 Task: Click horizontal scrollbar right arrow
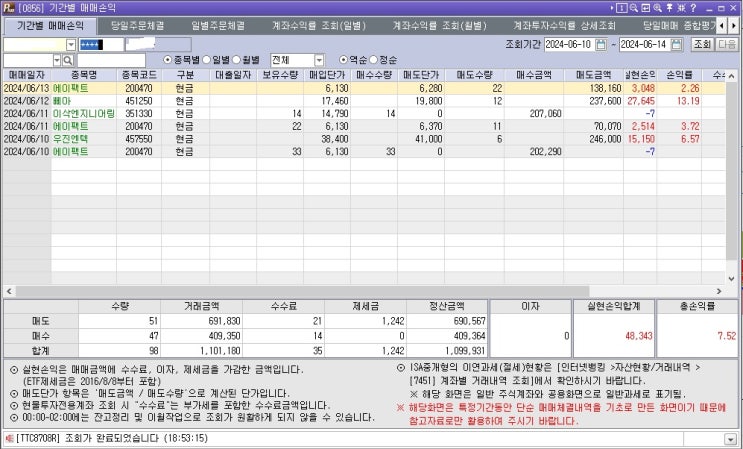pos(719,291)
